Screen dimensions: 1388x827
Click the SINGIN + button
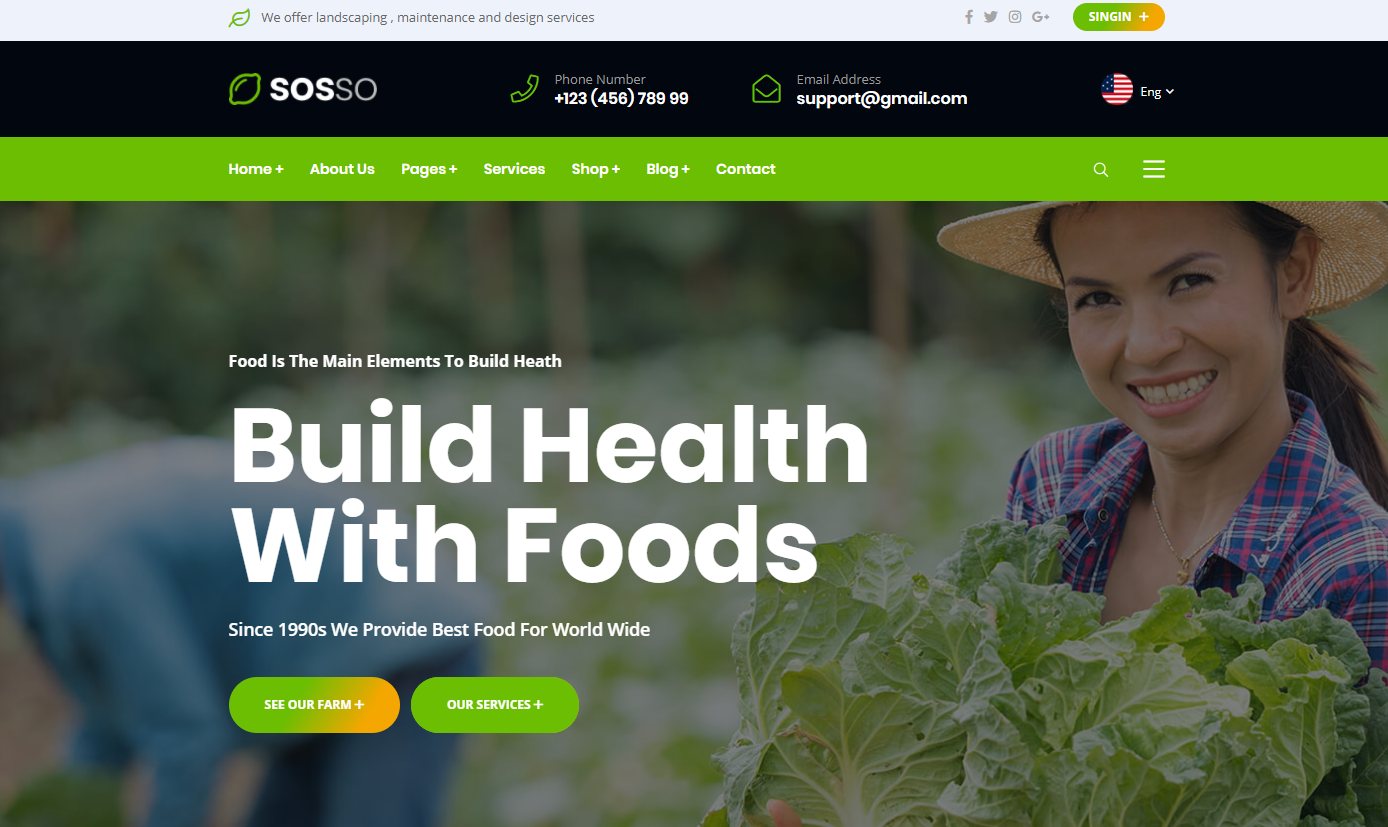[x=1119, y=17]
